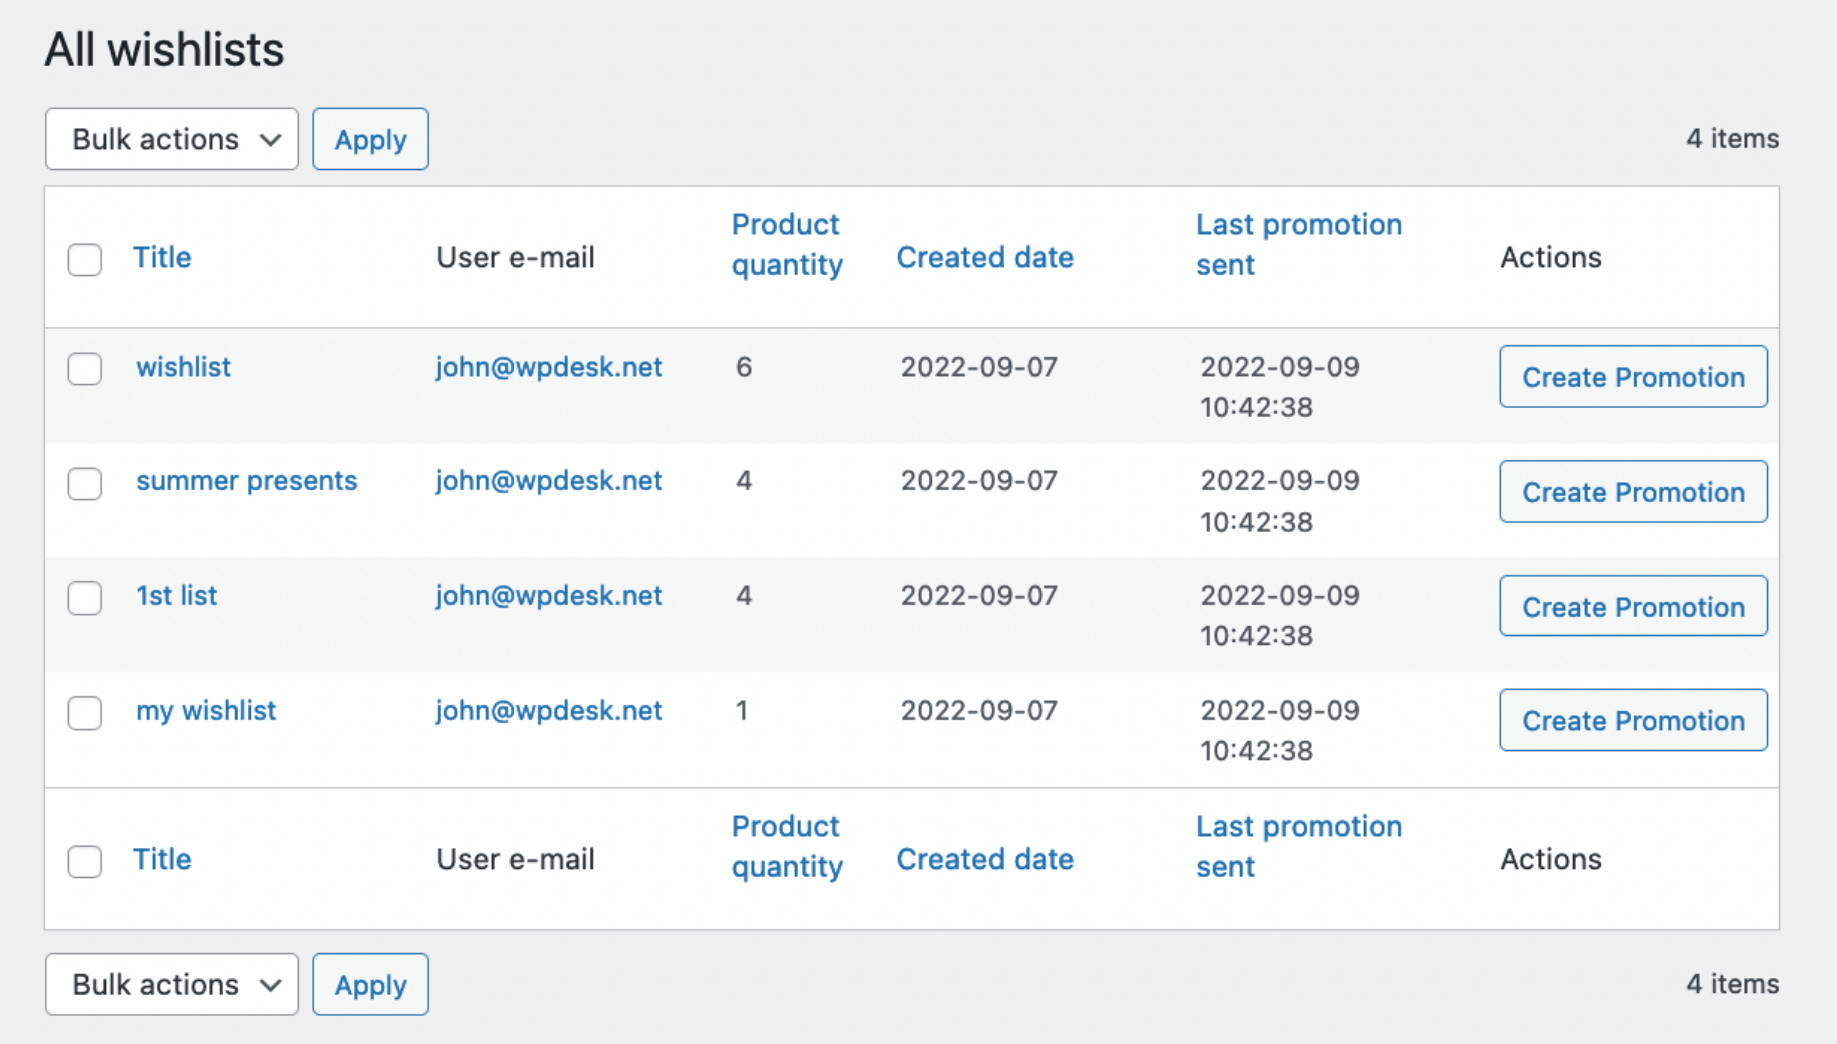Click the top Apply button

pyautogui.click(x=370, y=139)
